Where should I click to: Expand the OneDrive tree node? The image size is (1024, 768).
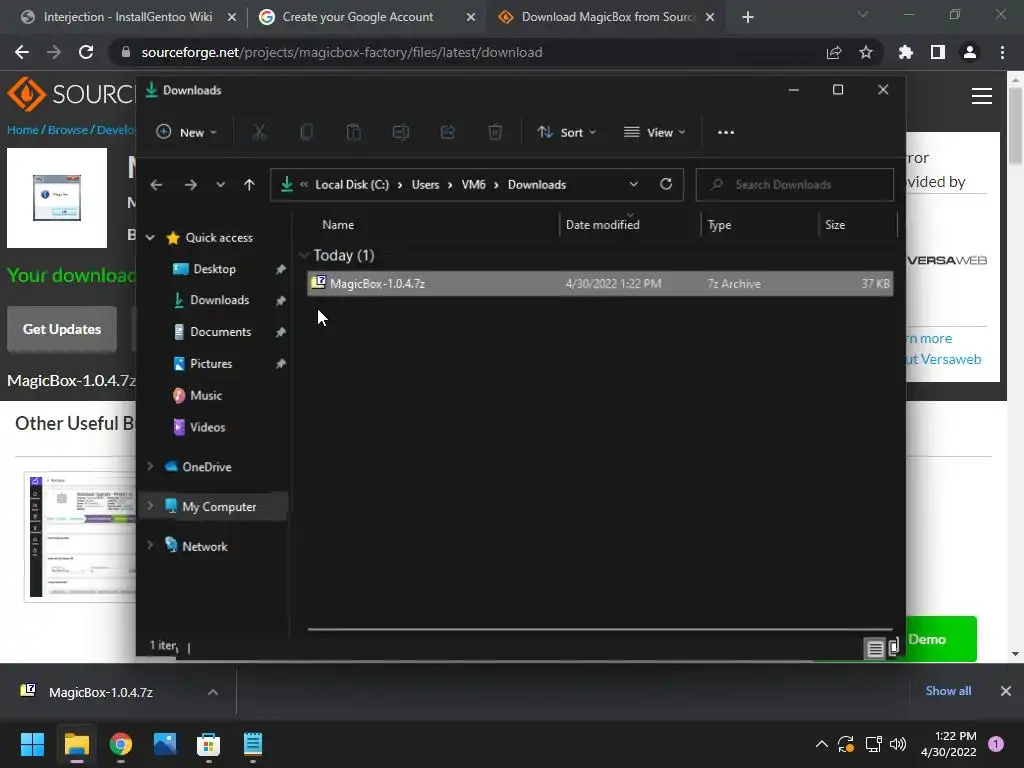(150, 466)
